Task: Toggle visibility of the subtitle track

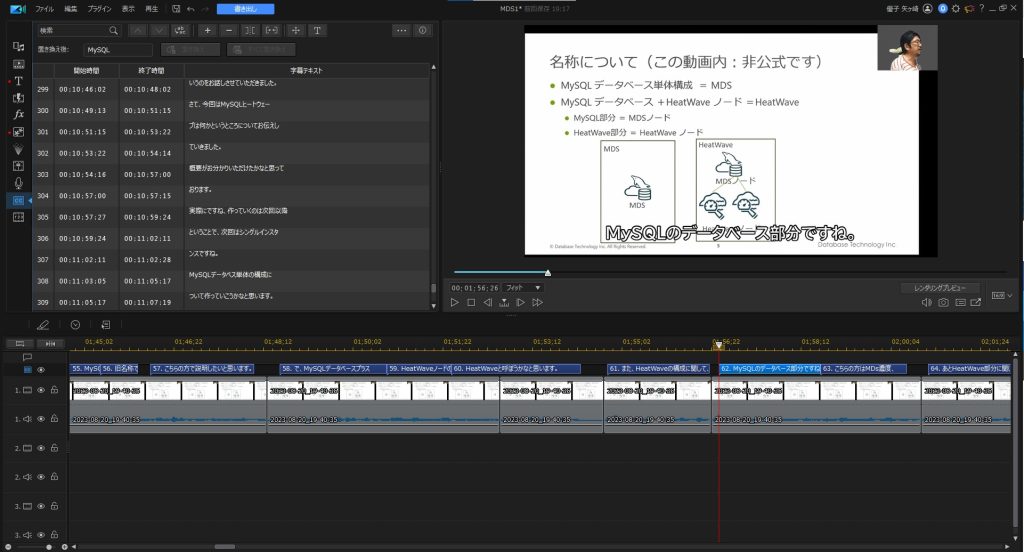Action: pos(41,370)
